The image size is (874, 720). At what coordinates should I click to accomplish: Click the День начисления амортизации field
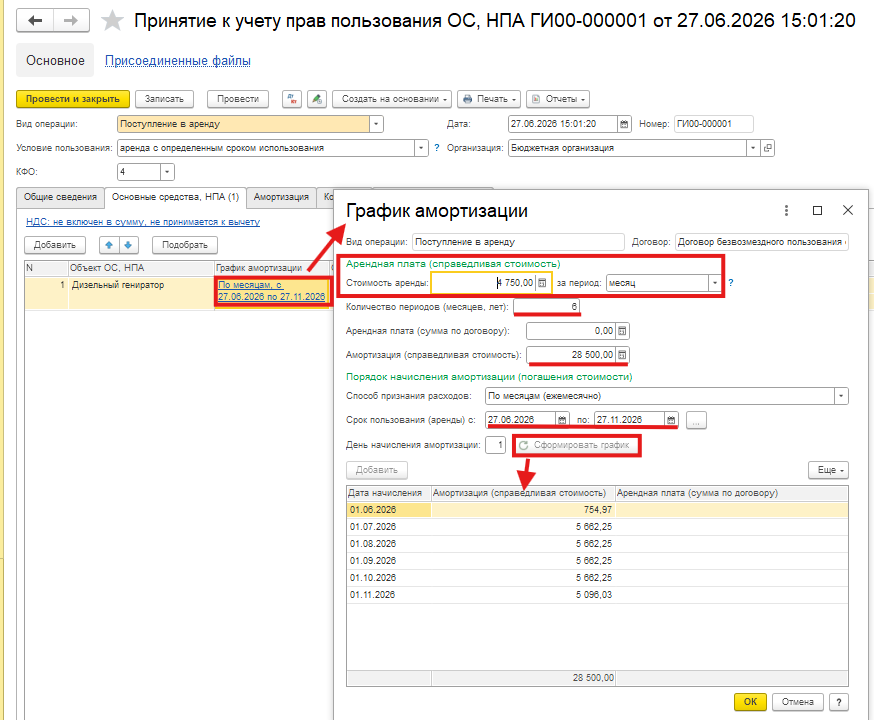tap(496, 445)
